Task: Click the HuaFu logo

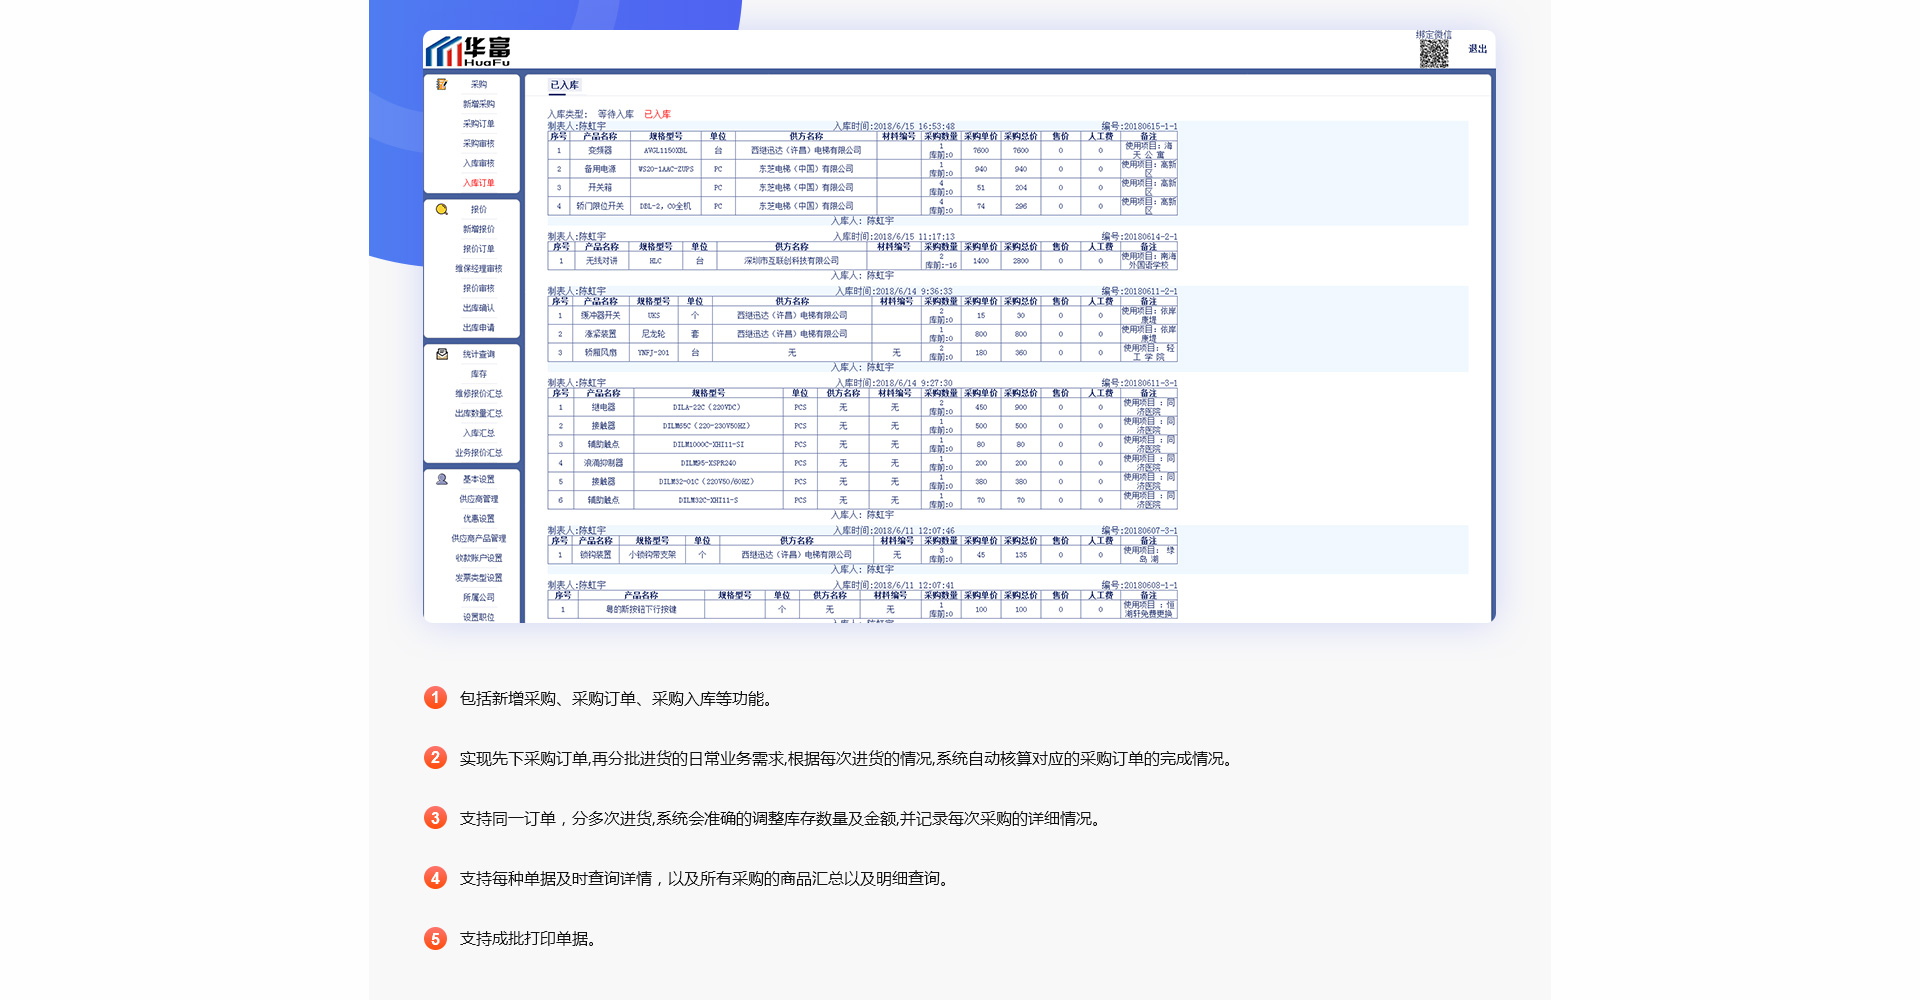Action: (468, 51)
